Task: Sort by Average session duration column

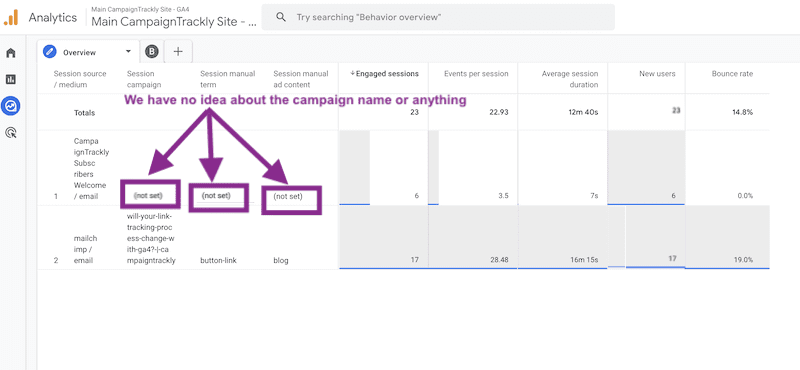Action: coord(570,79)
